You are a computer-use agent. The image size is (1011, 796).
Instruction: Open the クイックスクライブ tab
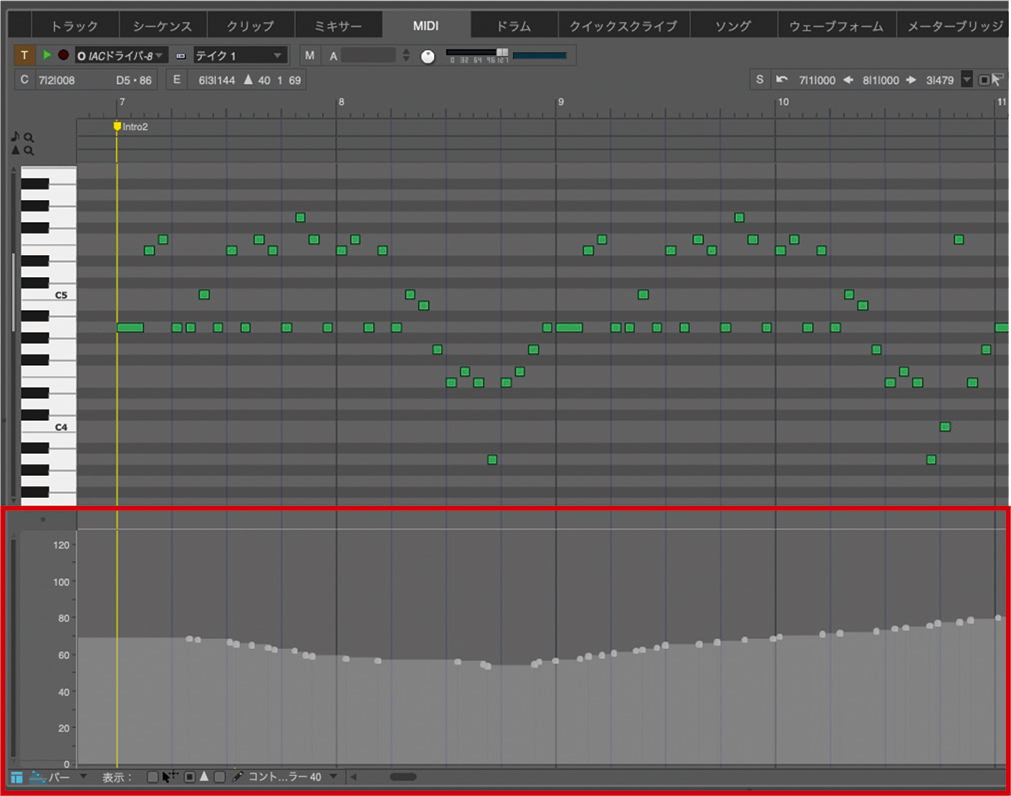[623, 26]
